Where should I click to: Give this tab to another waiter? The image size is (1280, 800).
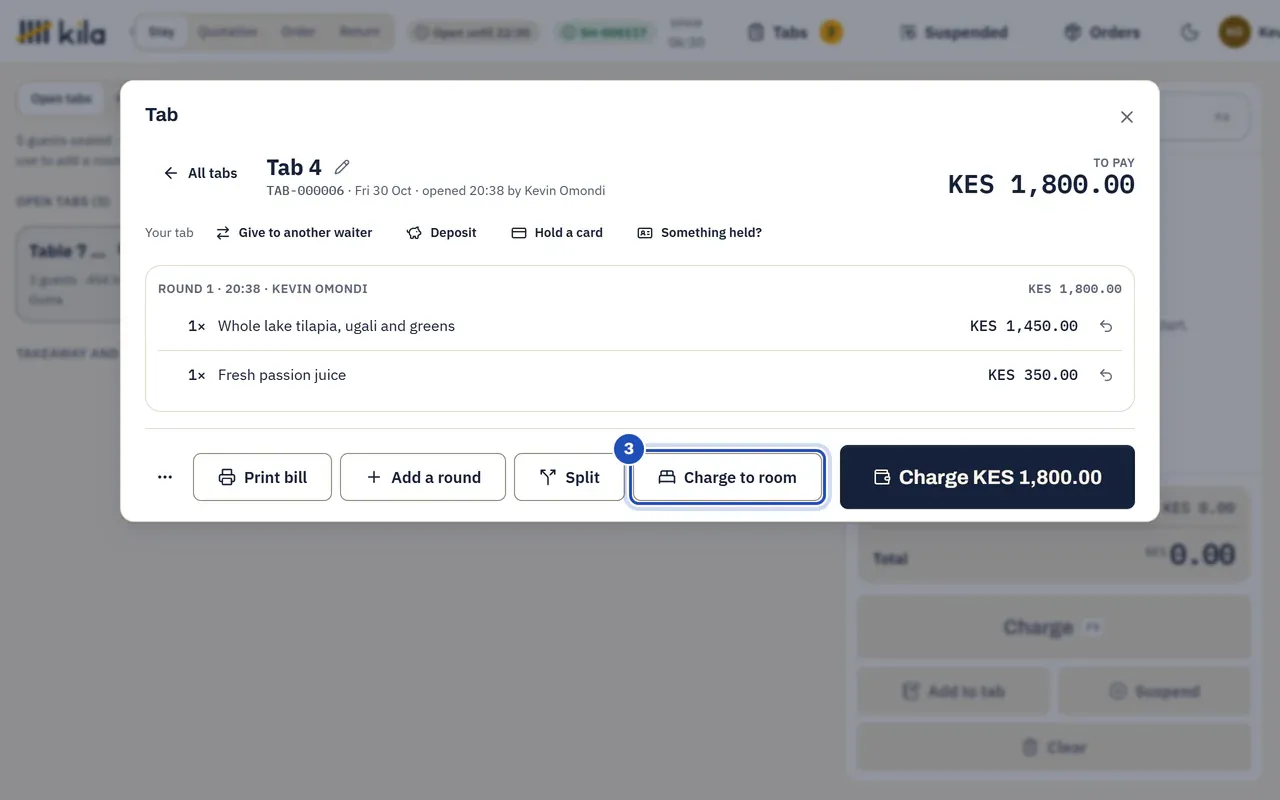294,232
